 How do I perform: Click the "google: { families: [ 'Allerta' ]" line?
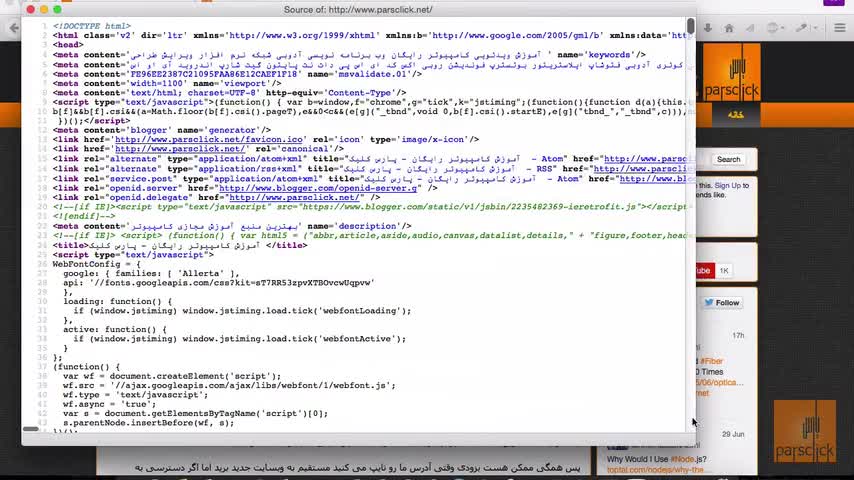tap(151, 274)
